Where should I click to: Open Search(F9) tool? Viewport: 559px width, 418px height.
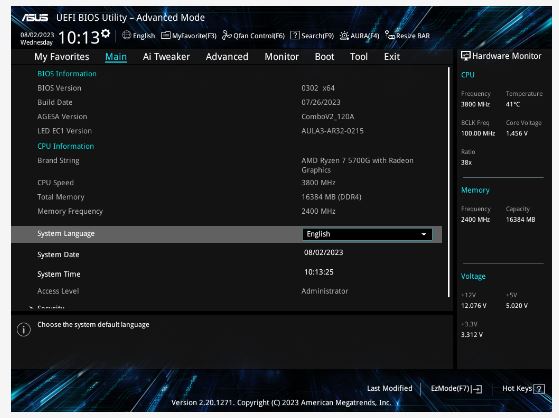312,36
